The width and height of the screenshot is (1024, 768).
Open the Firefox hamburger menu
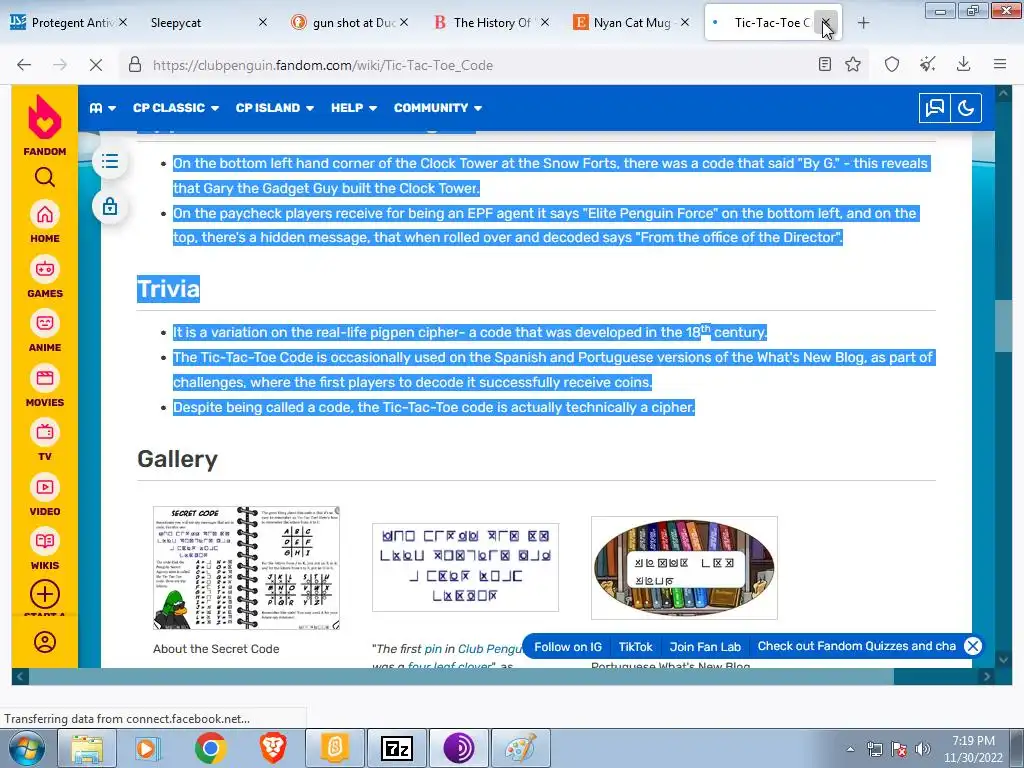coord(1000,64)
